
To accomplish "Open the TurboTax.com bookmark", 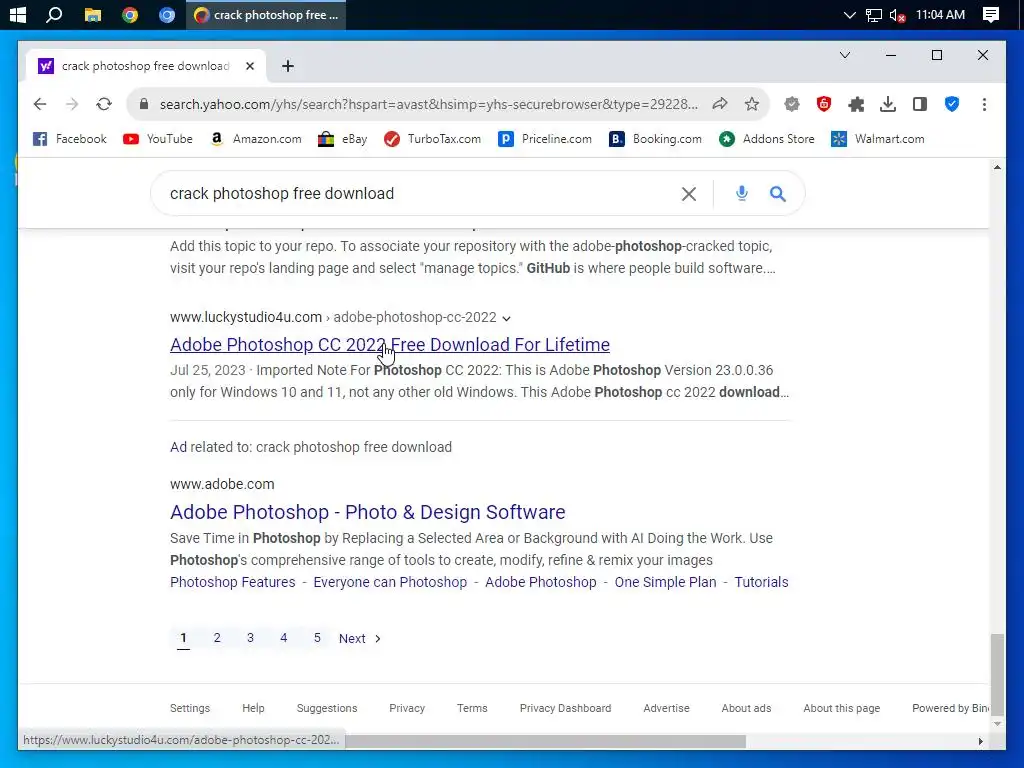I will tap(432, 139).
